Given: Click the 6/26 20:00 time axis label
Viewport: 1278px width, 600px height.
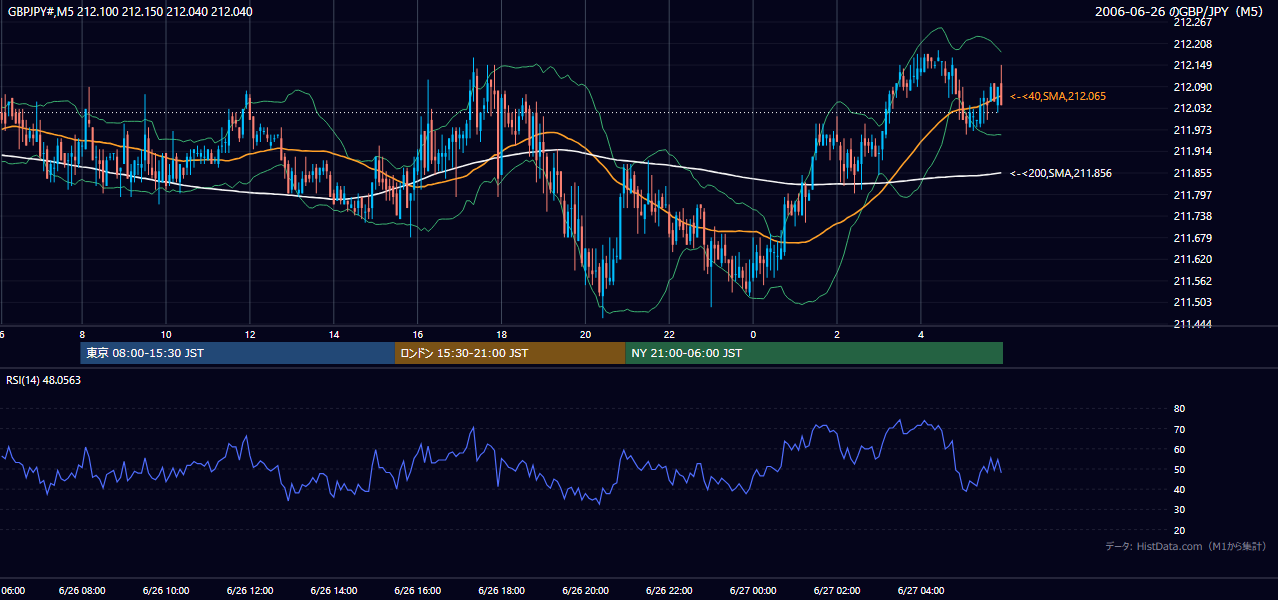Looking at the screenshot, I should (x=585, y=591).
